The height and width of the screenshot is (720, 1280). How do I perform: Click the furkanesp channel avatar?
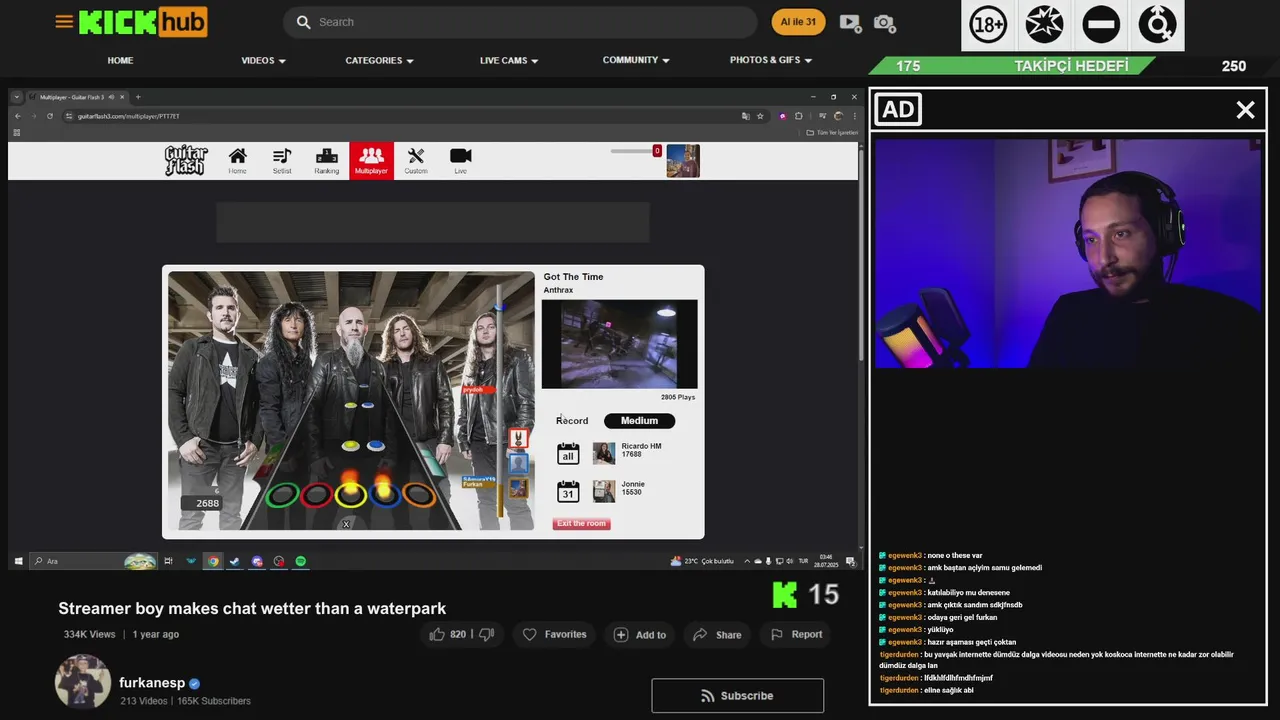coord(83,682)
